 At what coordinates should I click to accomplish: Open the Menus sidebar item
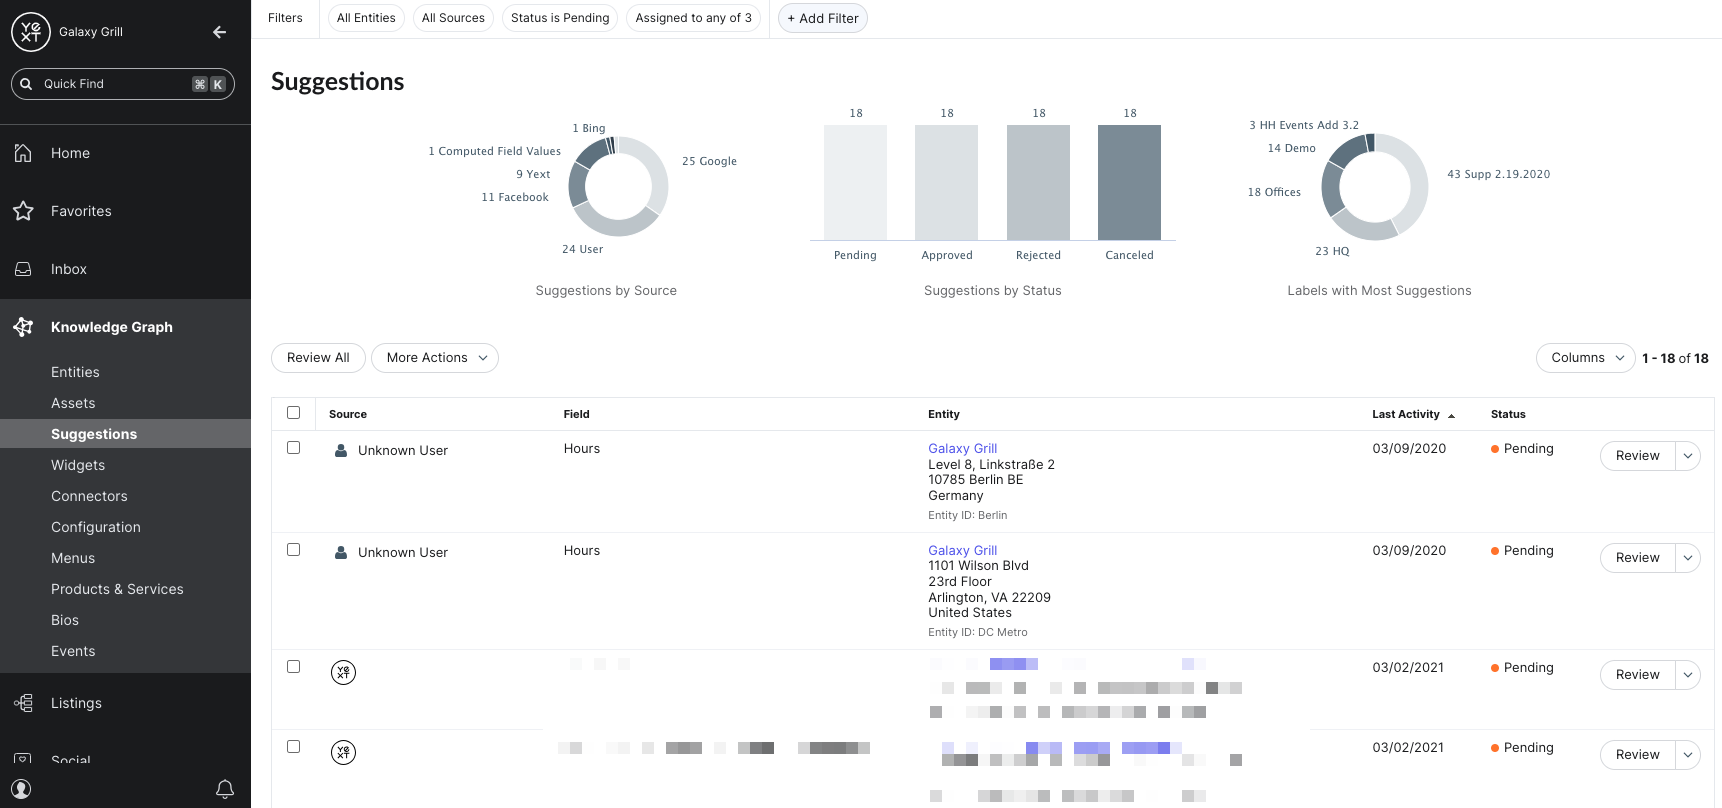pyautogui.click(x=73, y=558)
